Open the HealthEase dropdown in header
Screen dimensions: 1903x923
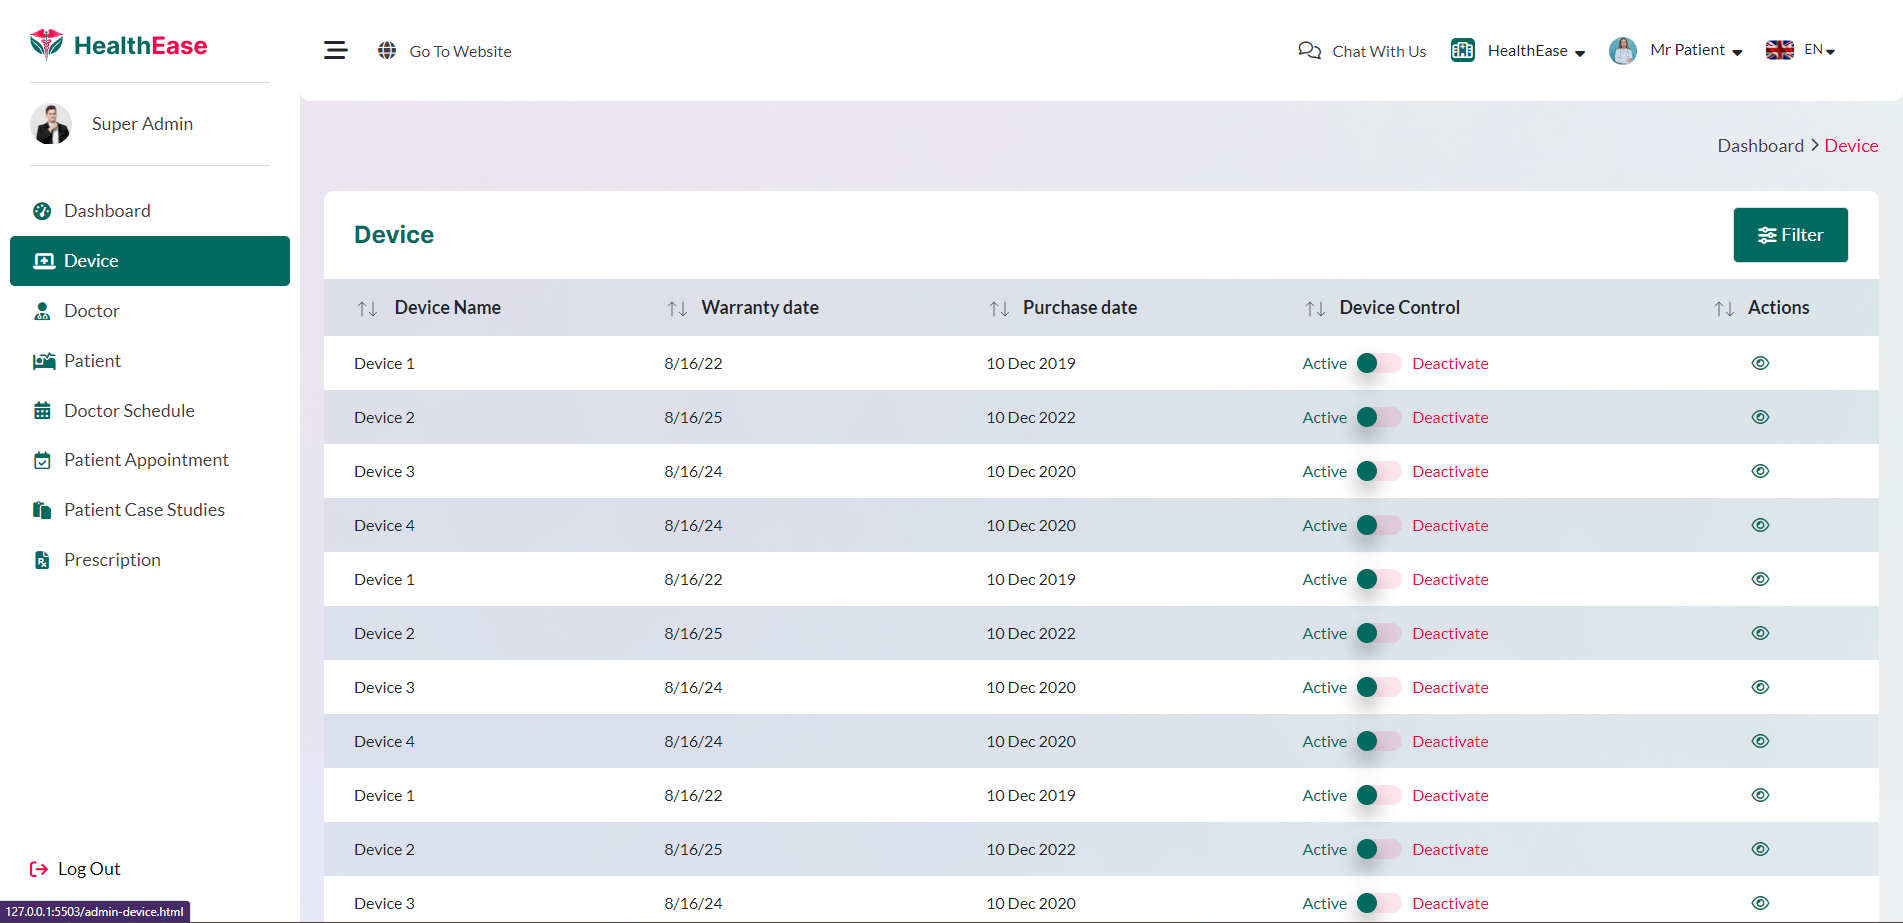point(1536,51)
